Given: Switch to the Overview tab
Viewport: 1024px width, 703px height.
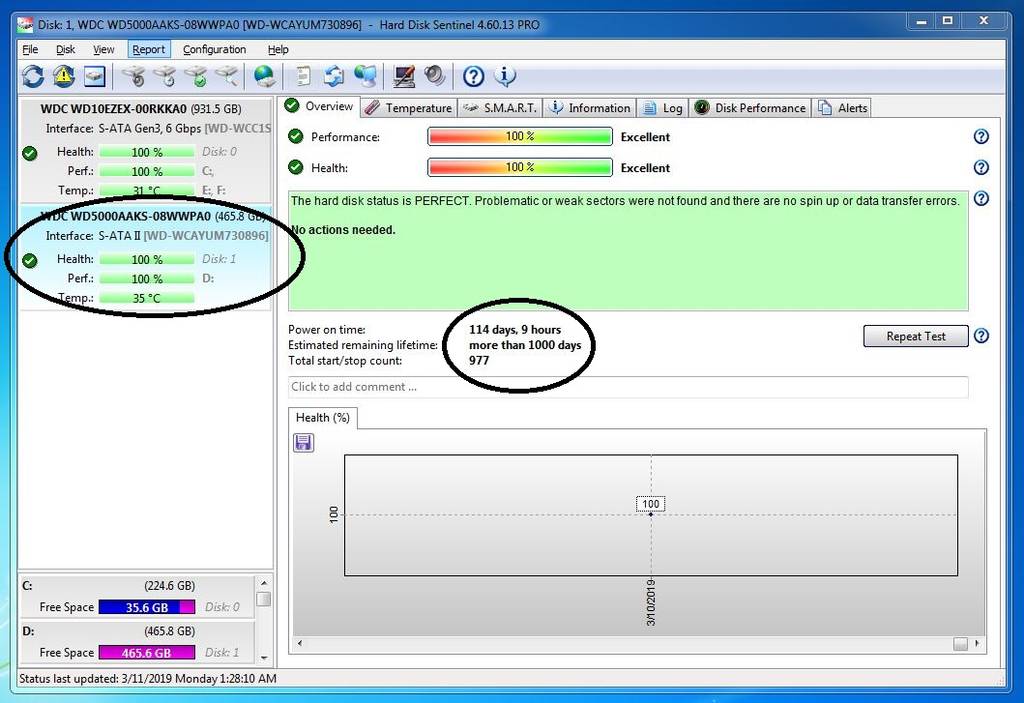Looking at the screenshot, I should [x=319, y=106].
